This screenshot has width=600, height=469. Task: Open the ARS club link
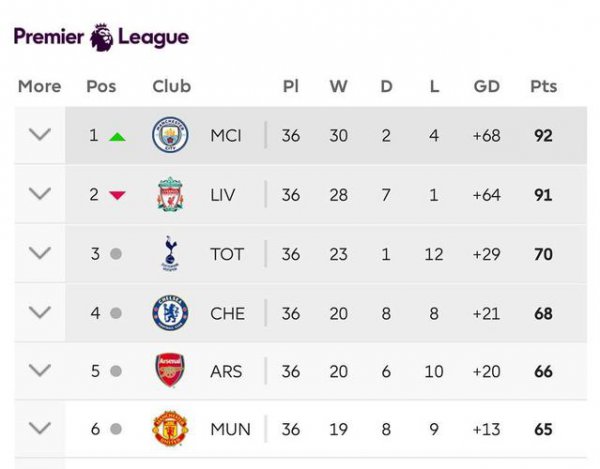tap(226, 371)
